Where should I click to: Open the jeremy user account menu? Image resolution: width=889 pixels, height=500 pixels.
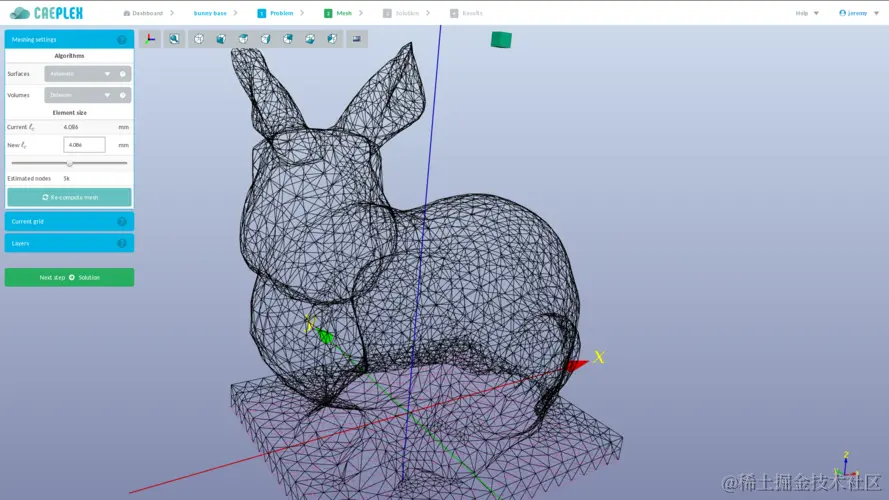point(856,13)
